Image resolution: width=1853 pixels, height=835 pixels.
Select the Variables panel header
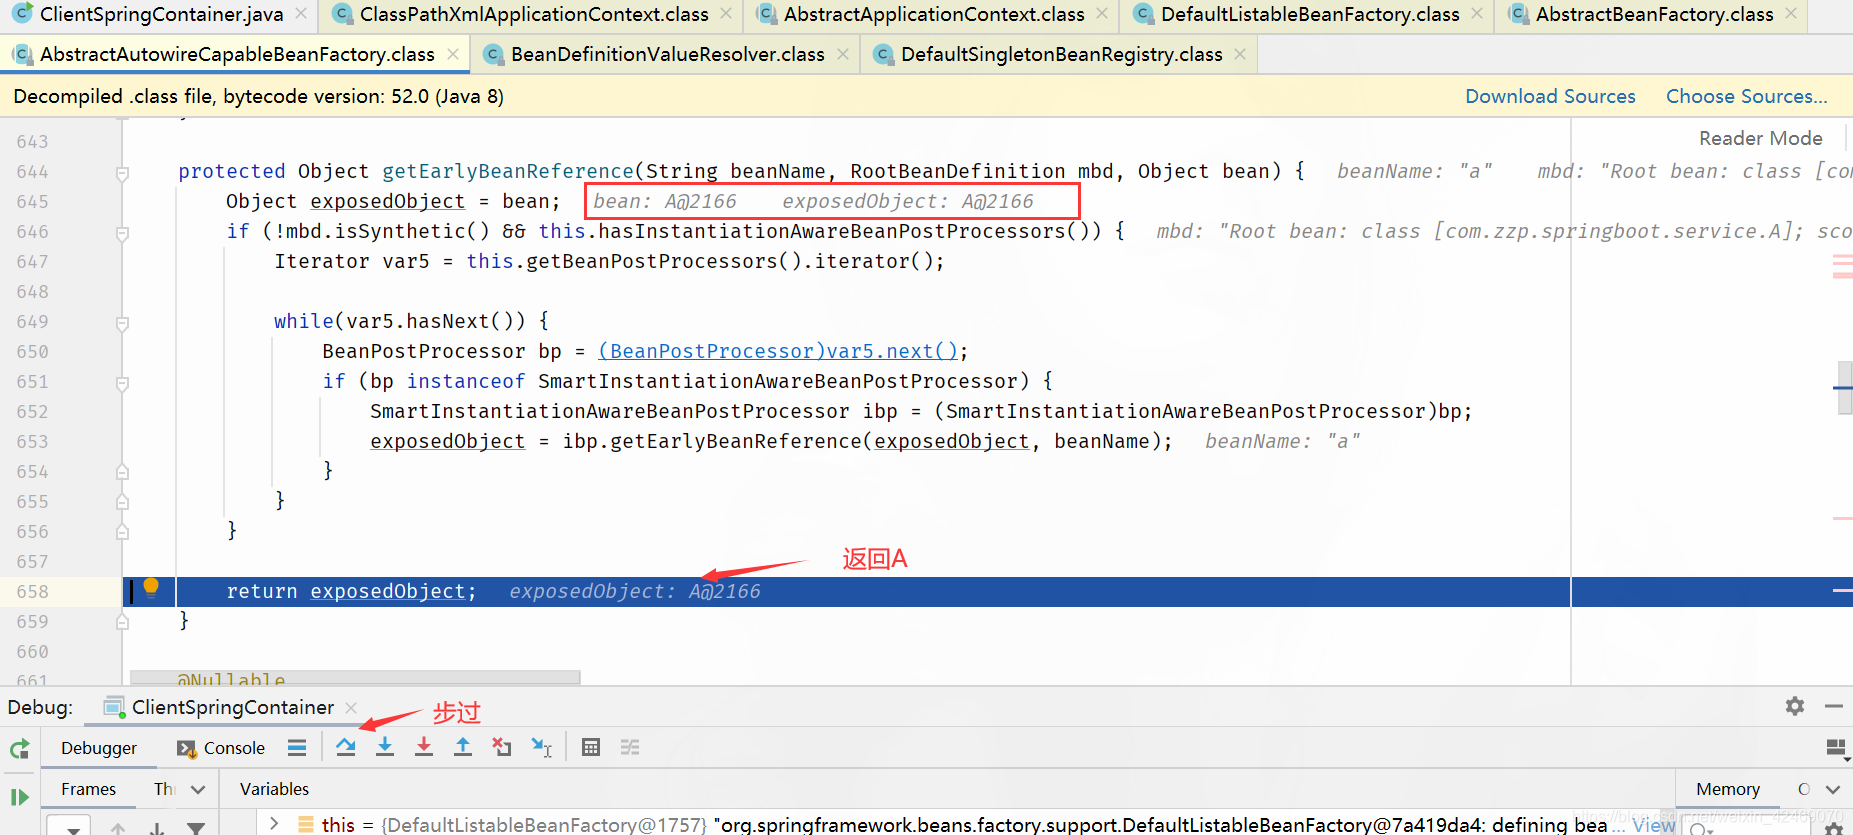[x=274, y=789]
